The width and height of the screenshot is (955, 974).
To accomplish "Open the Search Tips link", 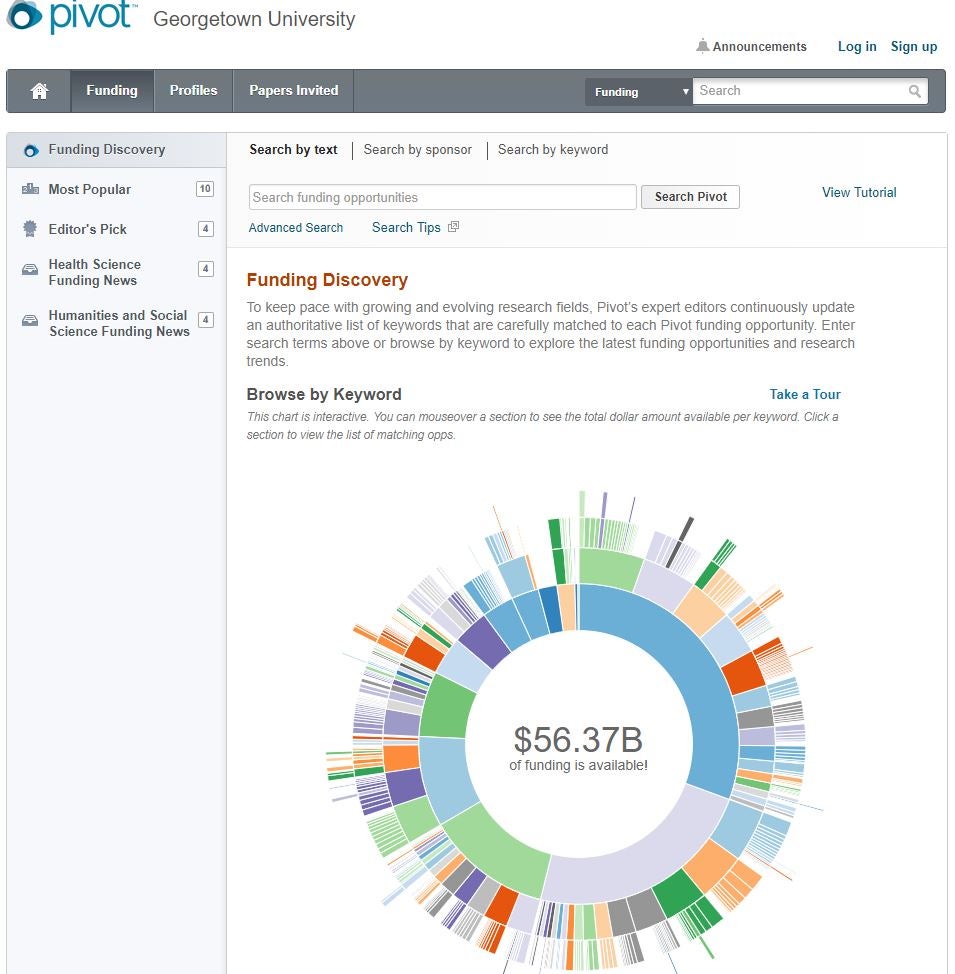I will (x=406, y=227).
